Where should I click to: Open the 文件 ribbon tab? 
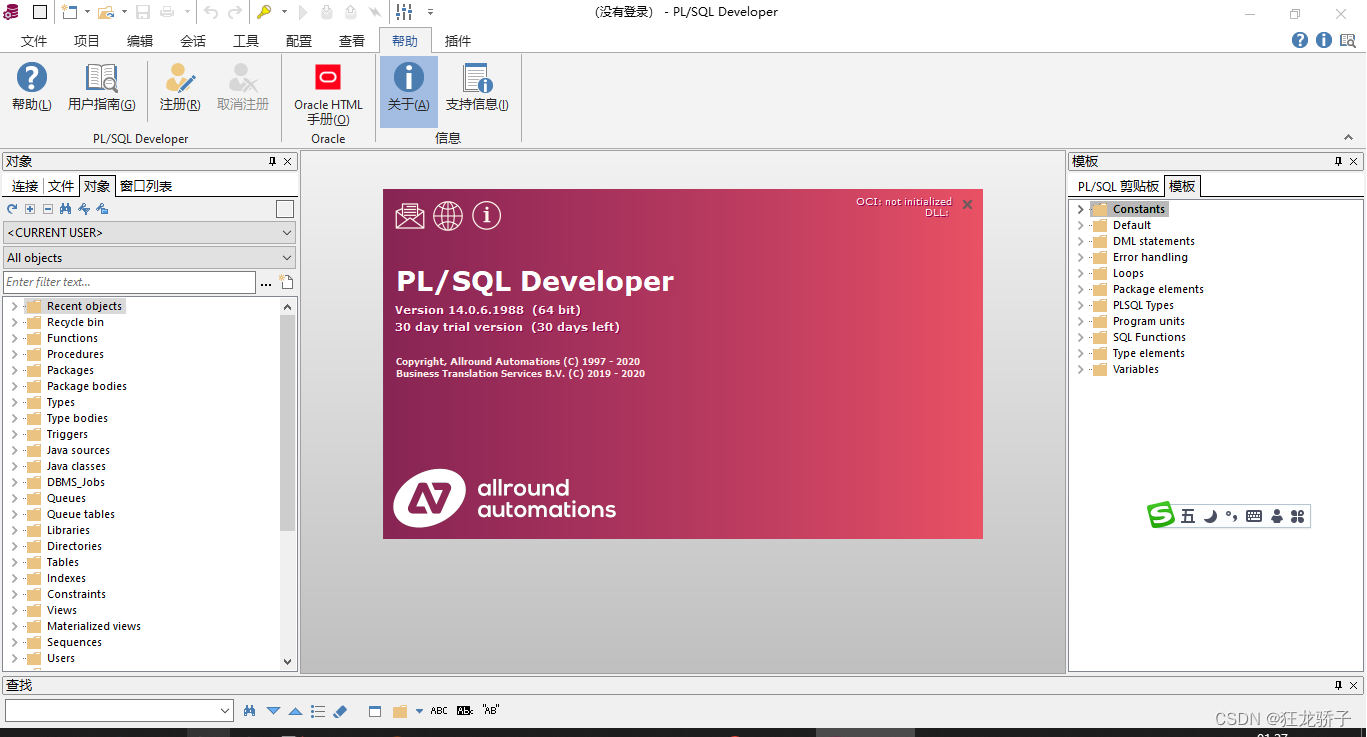[34, 41]
